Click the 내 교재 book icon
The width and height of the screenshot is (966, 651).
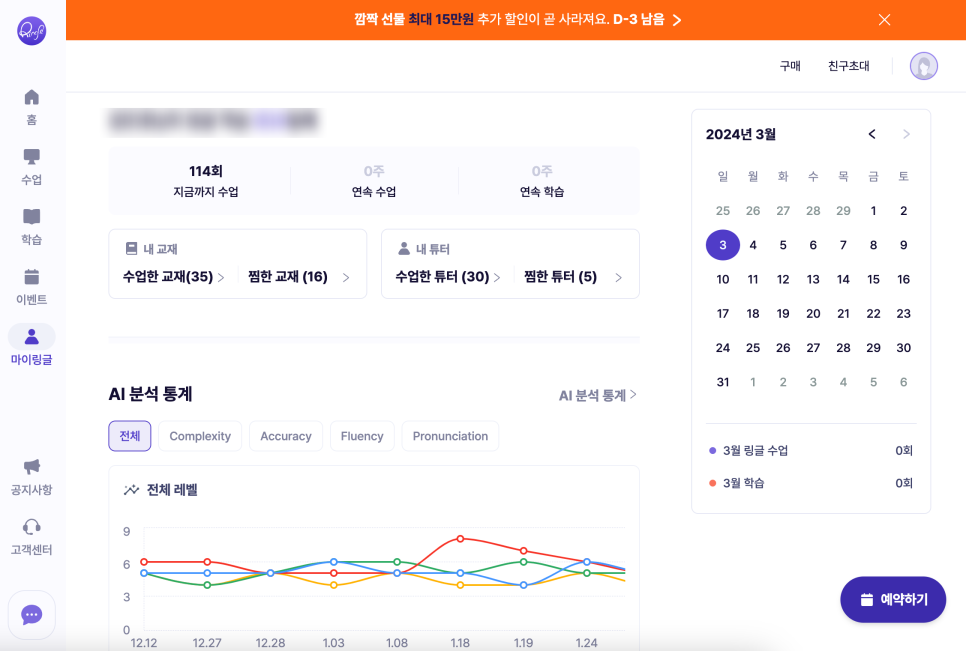(x=131, y=249)
